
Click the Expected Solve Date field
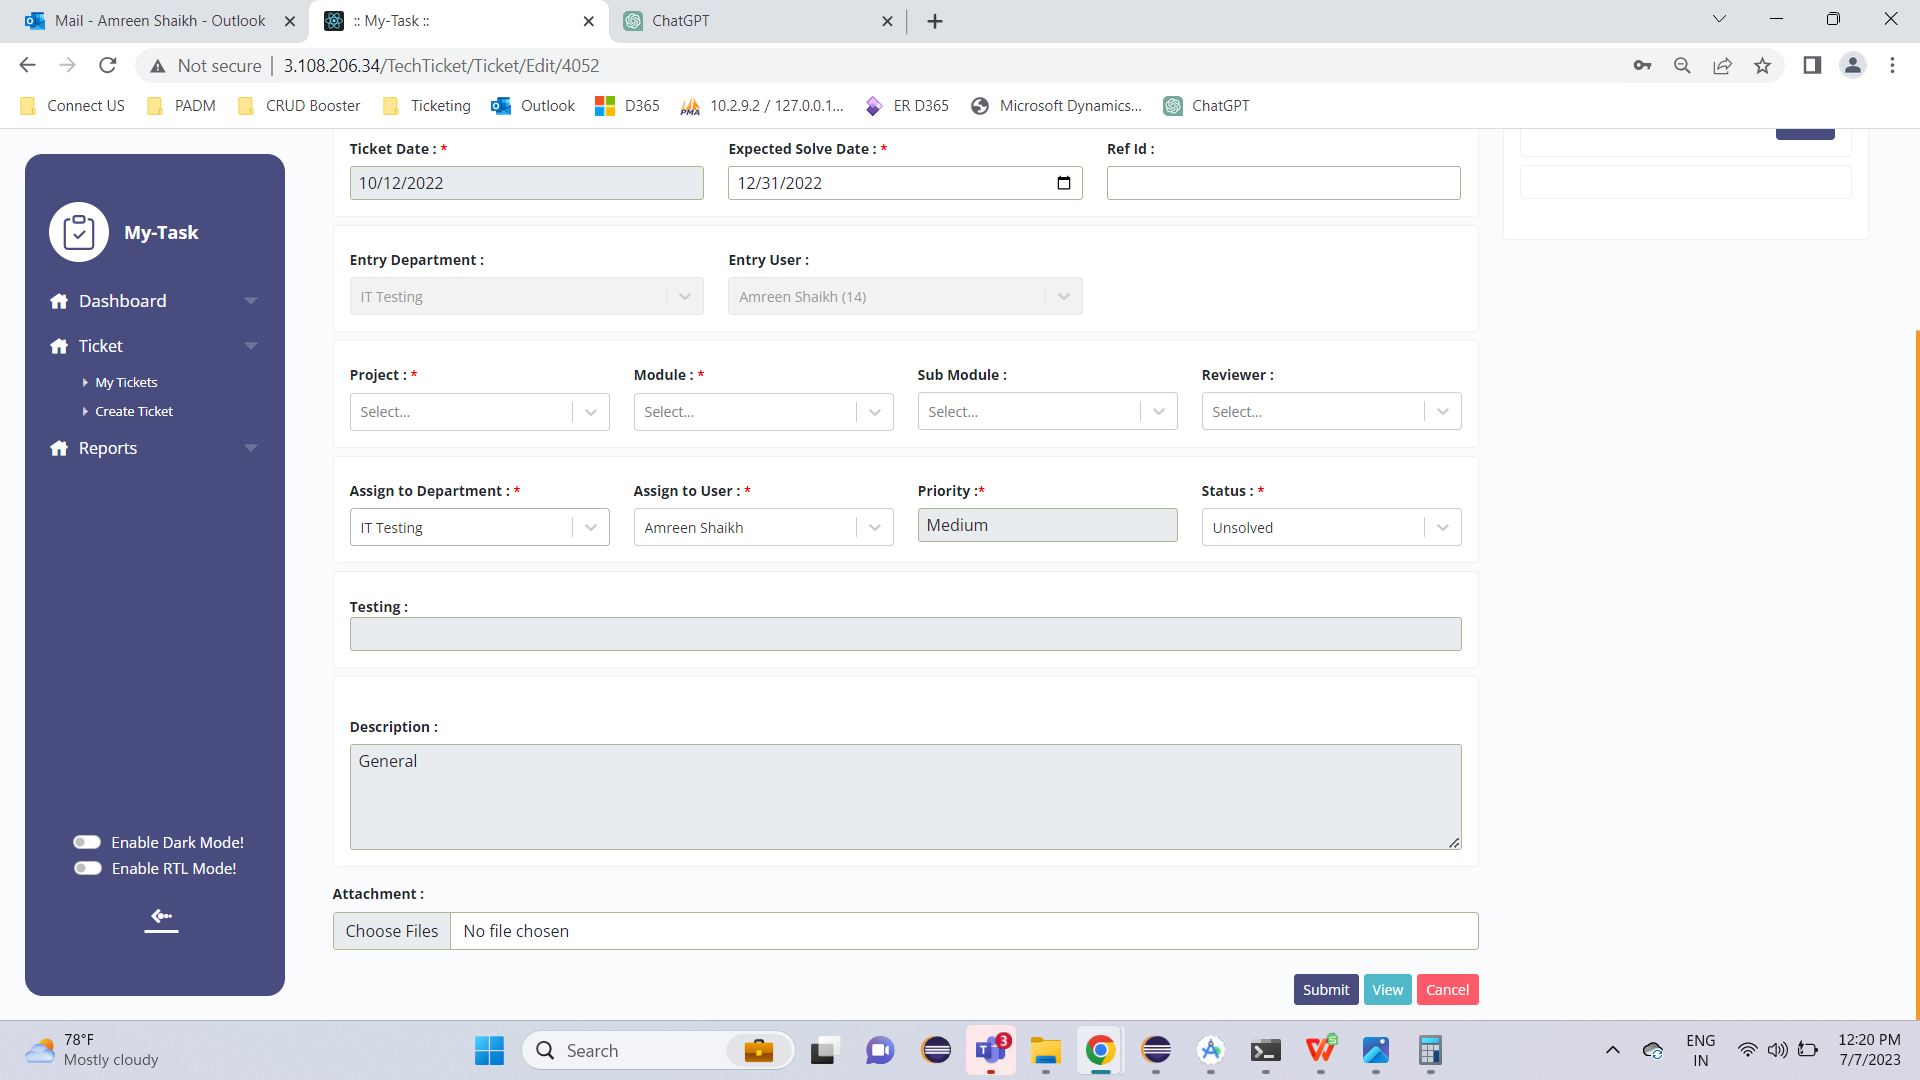point(905,183)
